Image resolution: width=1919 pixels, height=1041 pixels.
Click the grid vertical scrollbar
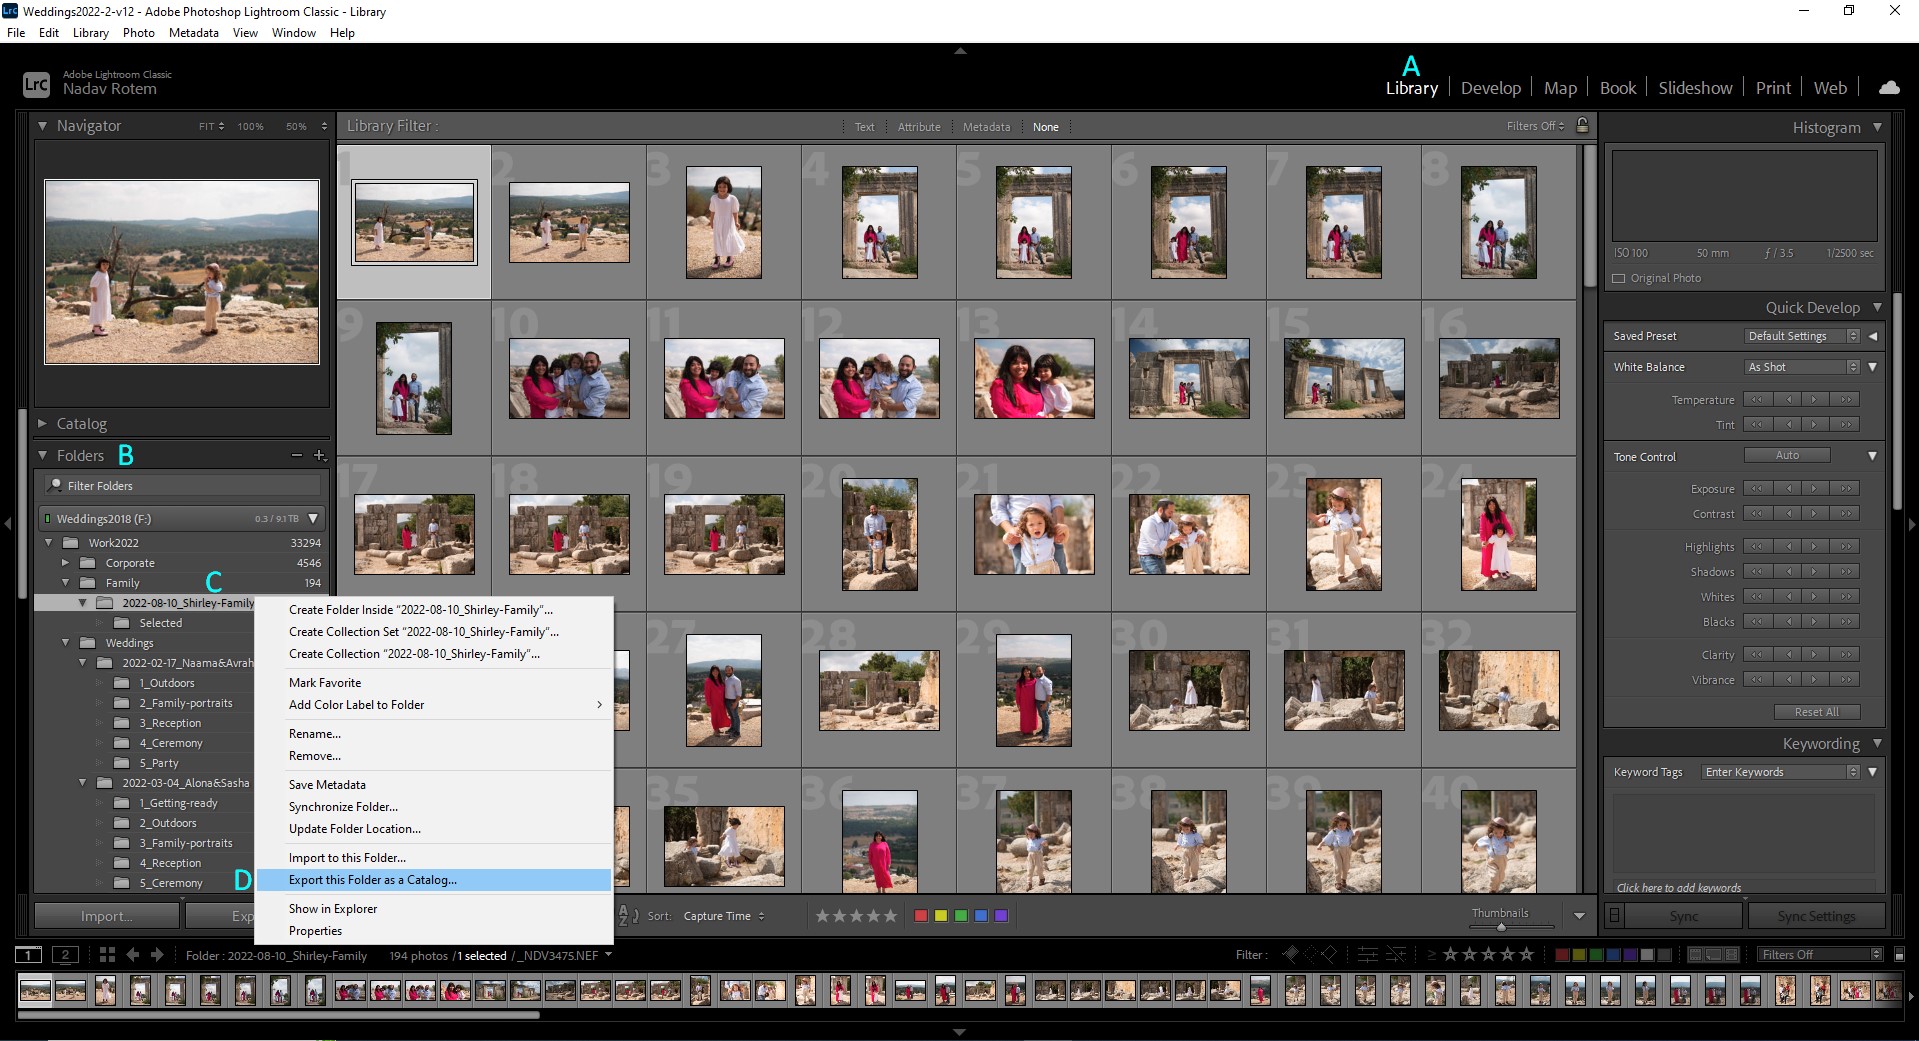(x=1590, y=216)
